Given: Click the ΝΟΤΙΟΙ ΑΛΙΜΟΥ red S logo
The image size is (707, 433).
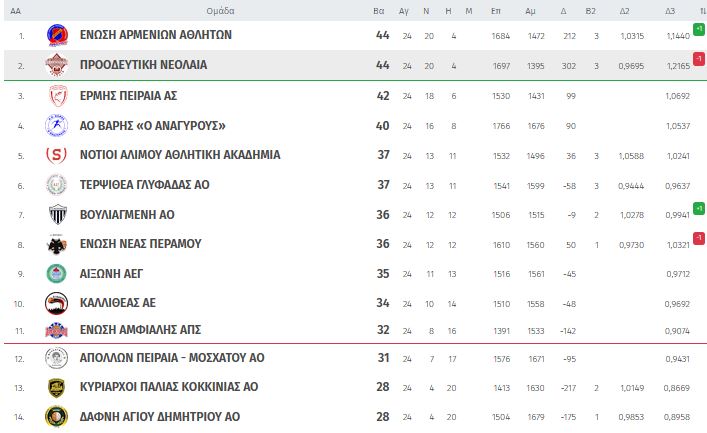Looking at the screenshot, I should pyautogui.click(x=56, y=155).
